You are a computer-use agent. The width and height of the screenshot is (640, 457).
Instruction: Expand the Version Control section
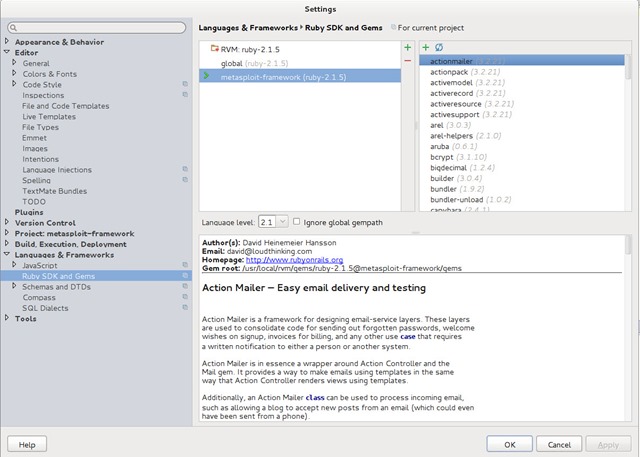[7, 222]
